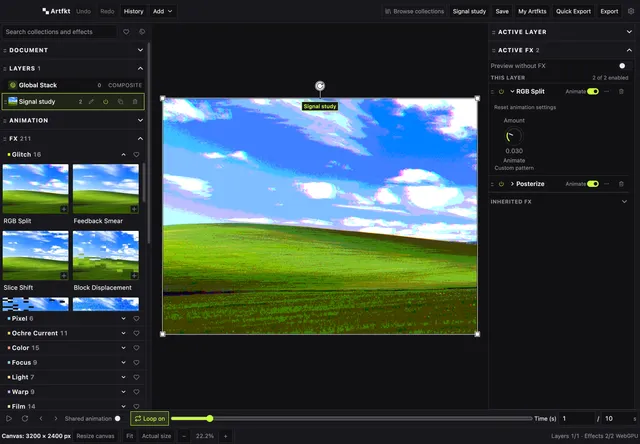
Task: Step to next frame arrow
Action: click(56, 419)
